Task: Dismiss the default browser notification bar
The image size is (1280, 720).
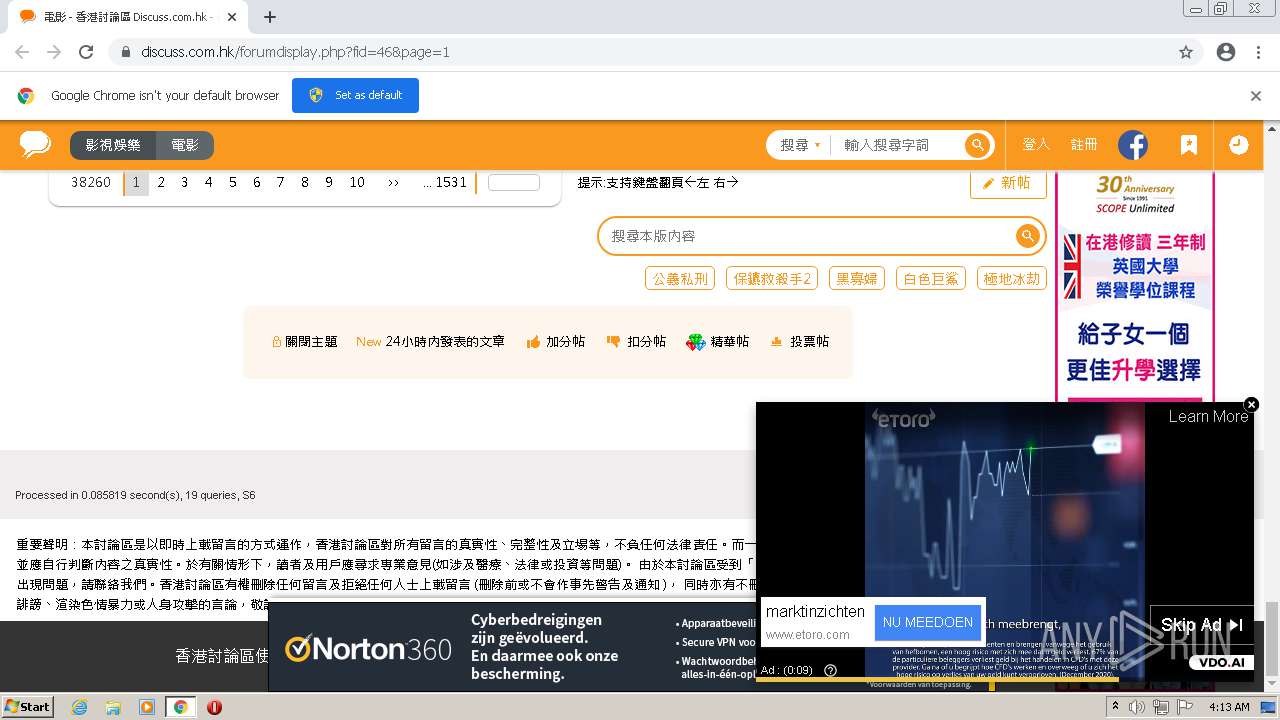Action: (1256, 96)
